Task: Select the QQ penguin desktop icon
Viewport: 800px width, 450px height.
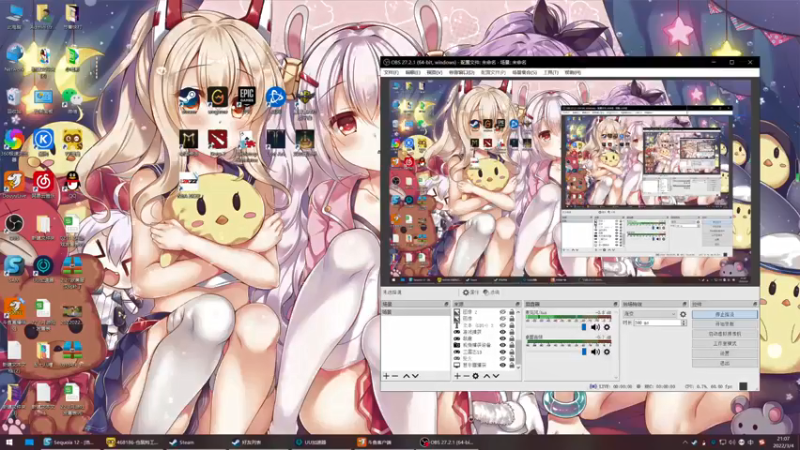Action: [72, 184]
